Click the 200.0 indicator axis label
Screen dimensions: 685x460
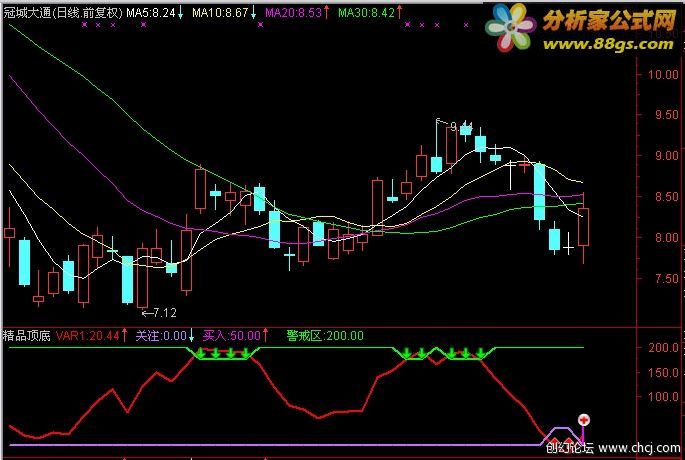coord(664,348)
